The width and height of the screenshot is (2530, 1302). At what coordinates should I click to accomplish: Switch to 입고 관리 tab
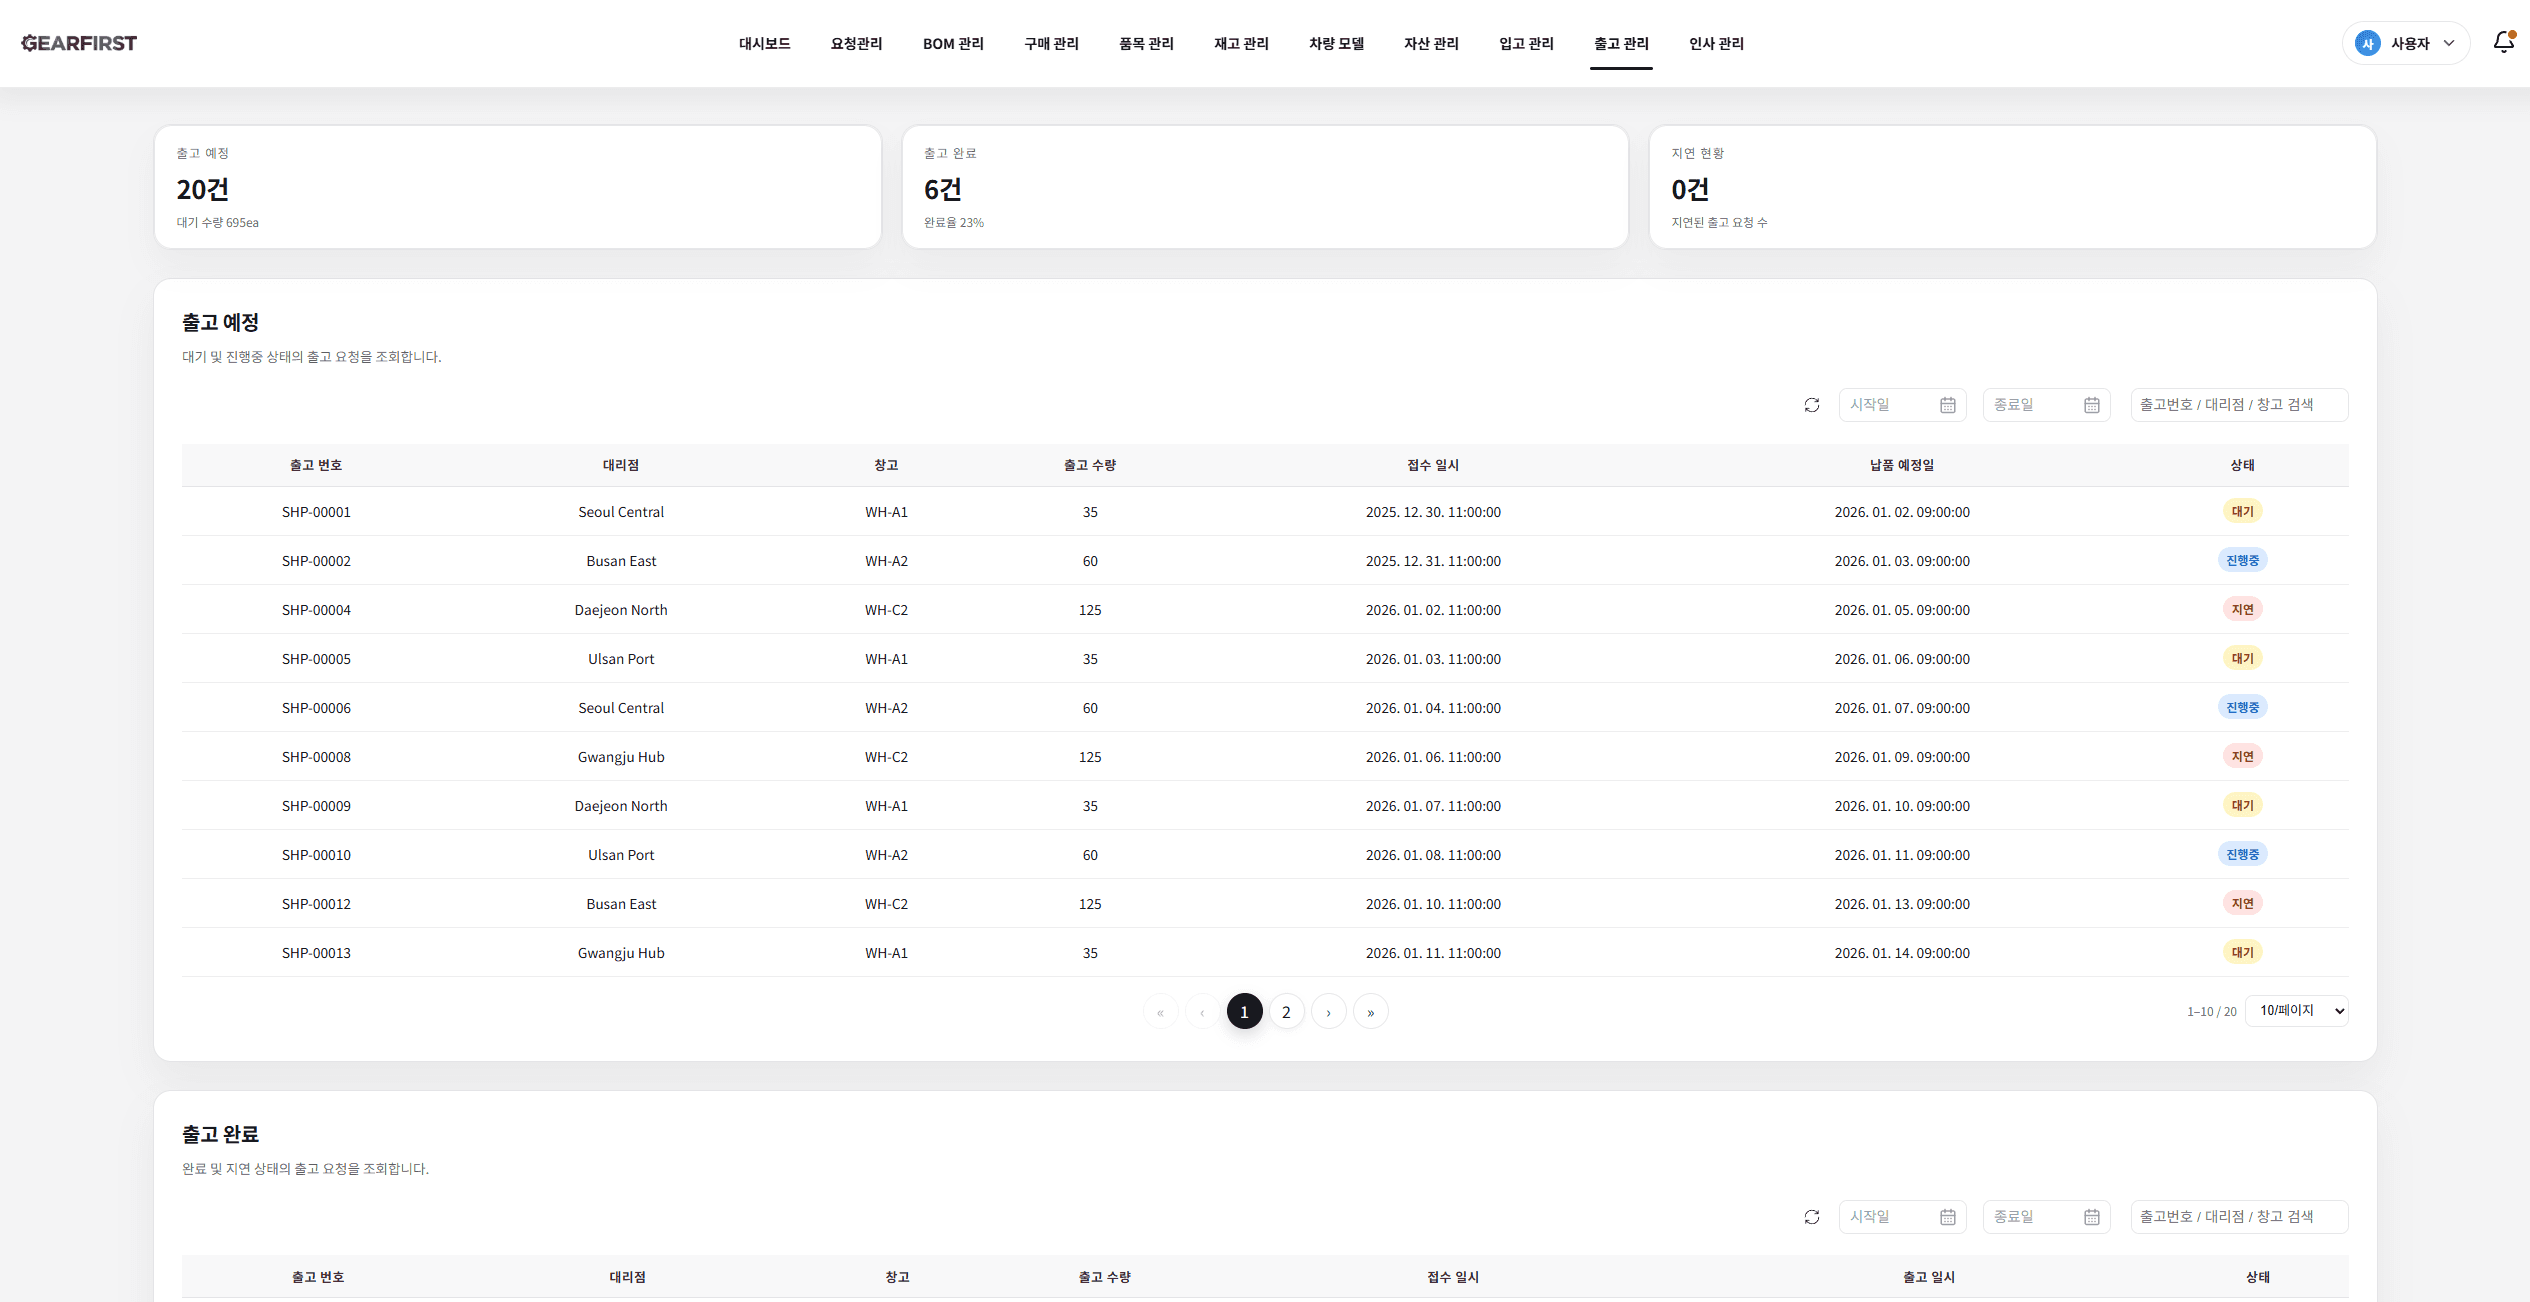pyautogui.click(x=1526, y=43)
